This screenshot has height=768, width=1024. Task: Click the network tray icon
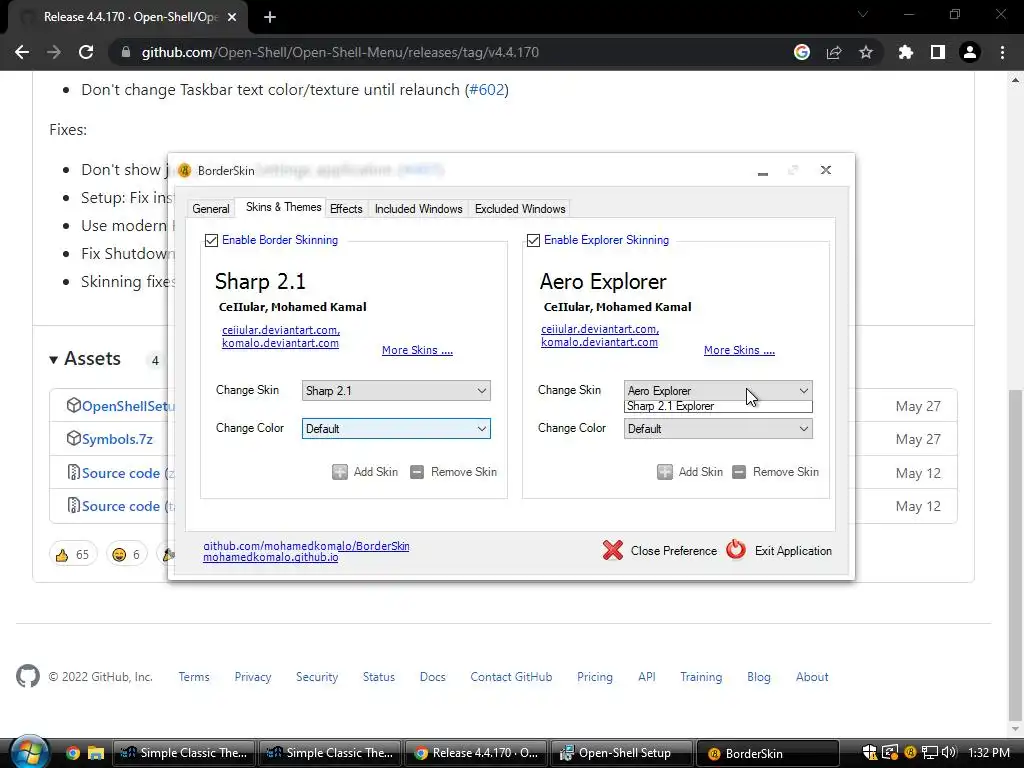930,752
